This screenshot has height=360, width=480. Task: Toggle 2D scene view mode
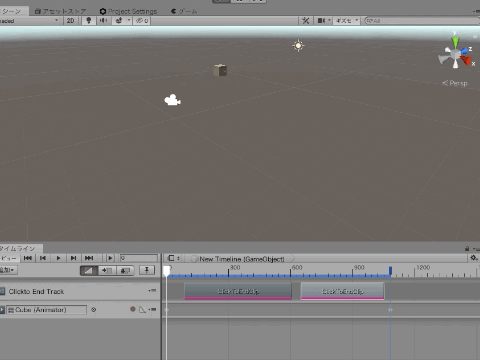pyautogui.click(x=70, y=21)
